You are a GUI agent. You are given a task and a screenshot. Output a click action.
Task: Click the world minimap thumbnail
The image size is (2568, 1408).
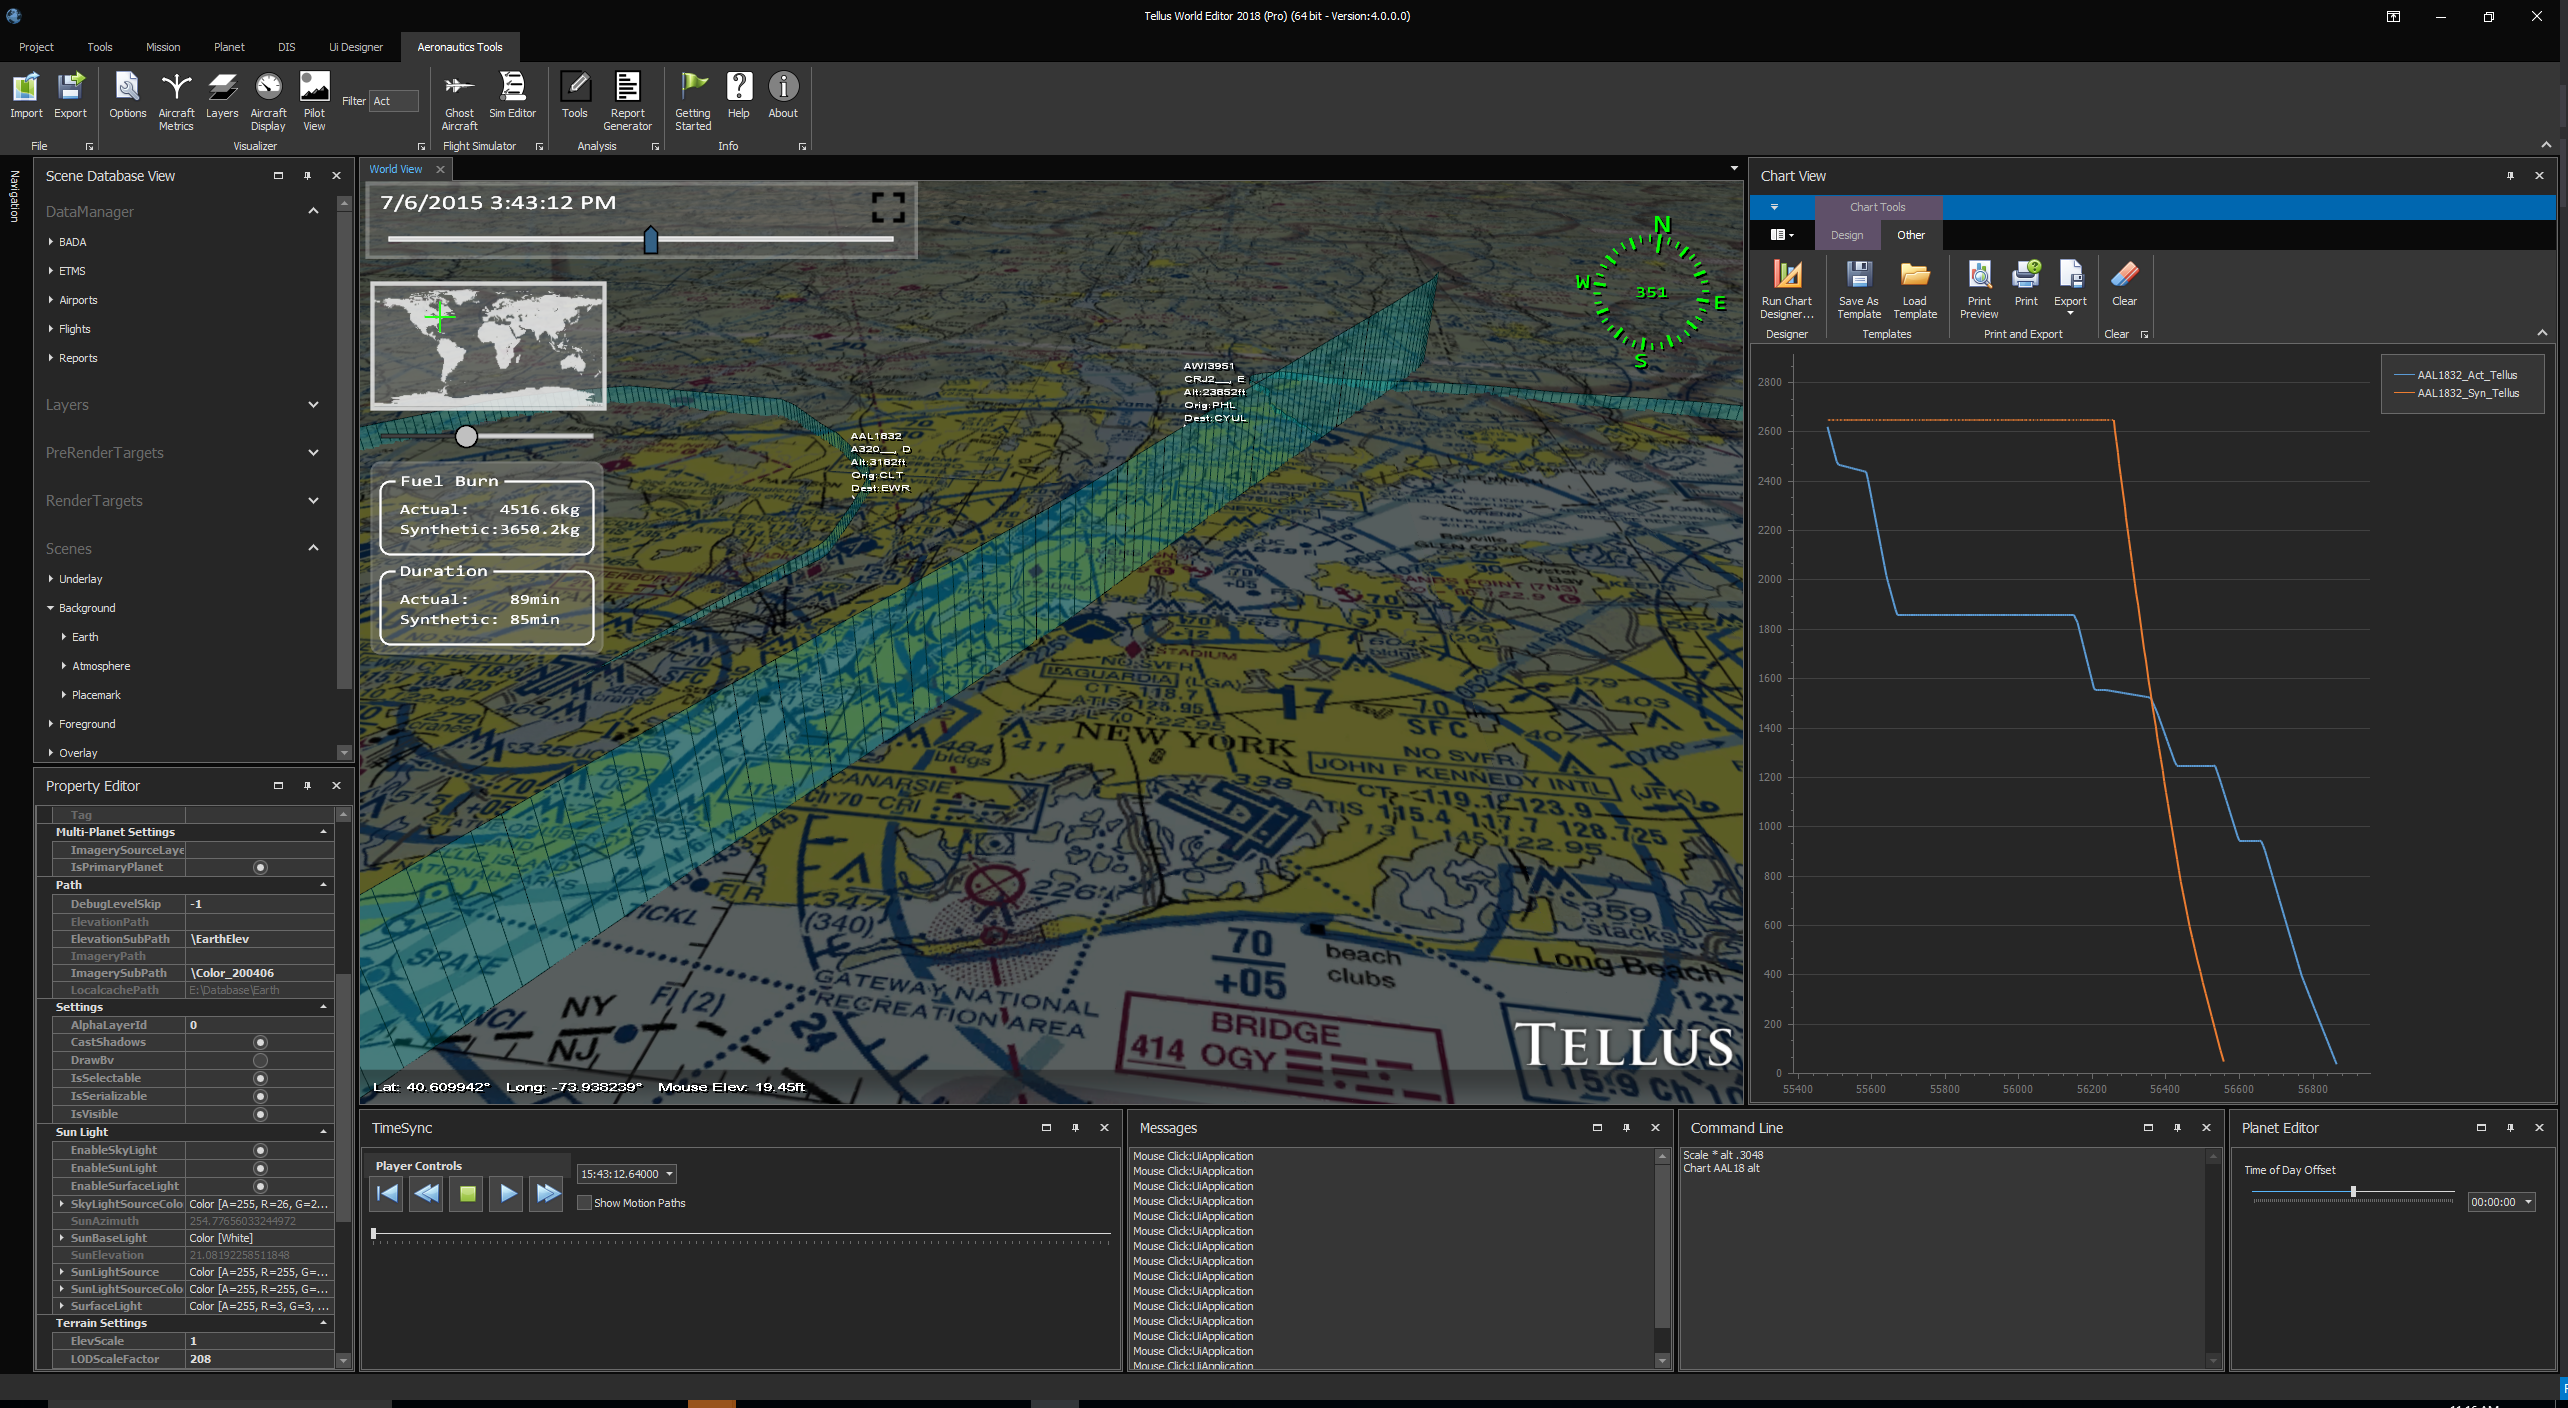pyautogui.click(x=488, y=345)
